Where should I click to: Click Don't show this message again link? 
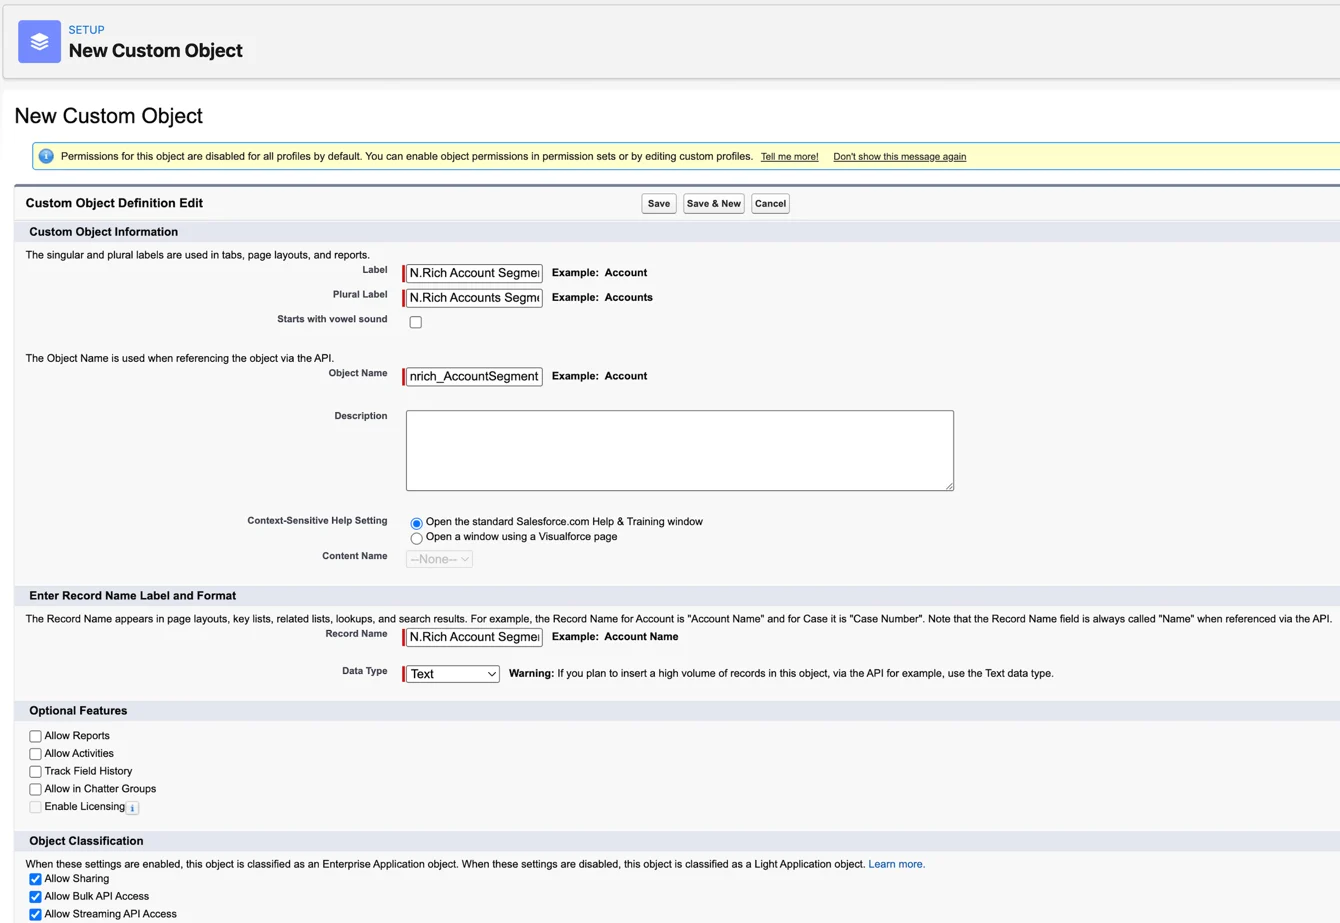[899, 157]
